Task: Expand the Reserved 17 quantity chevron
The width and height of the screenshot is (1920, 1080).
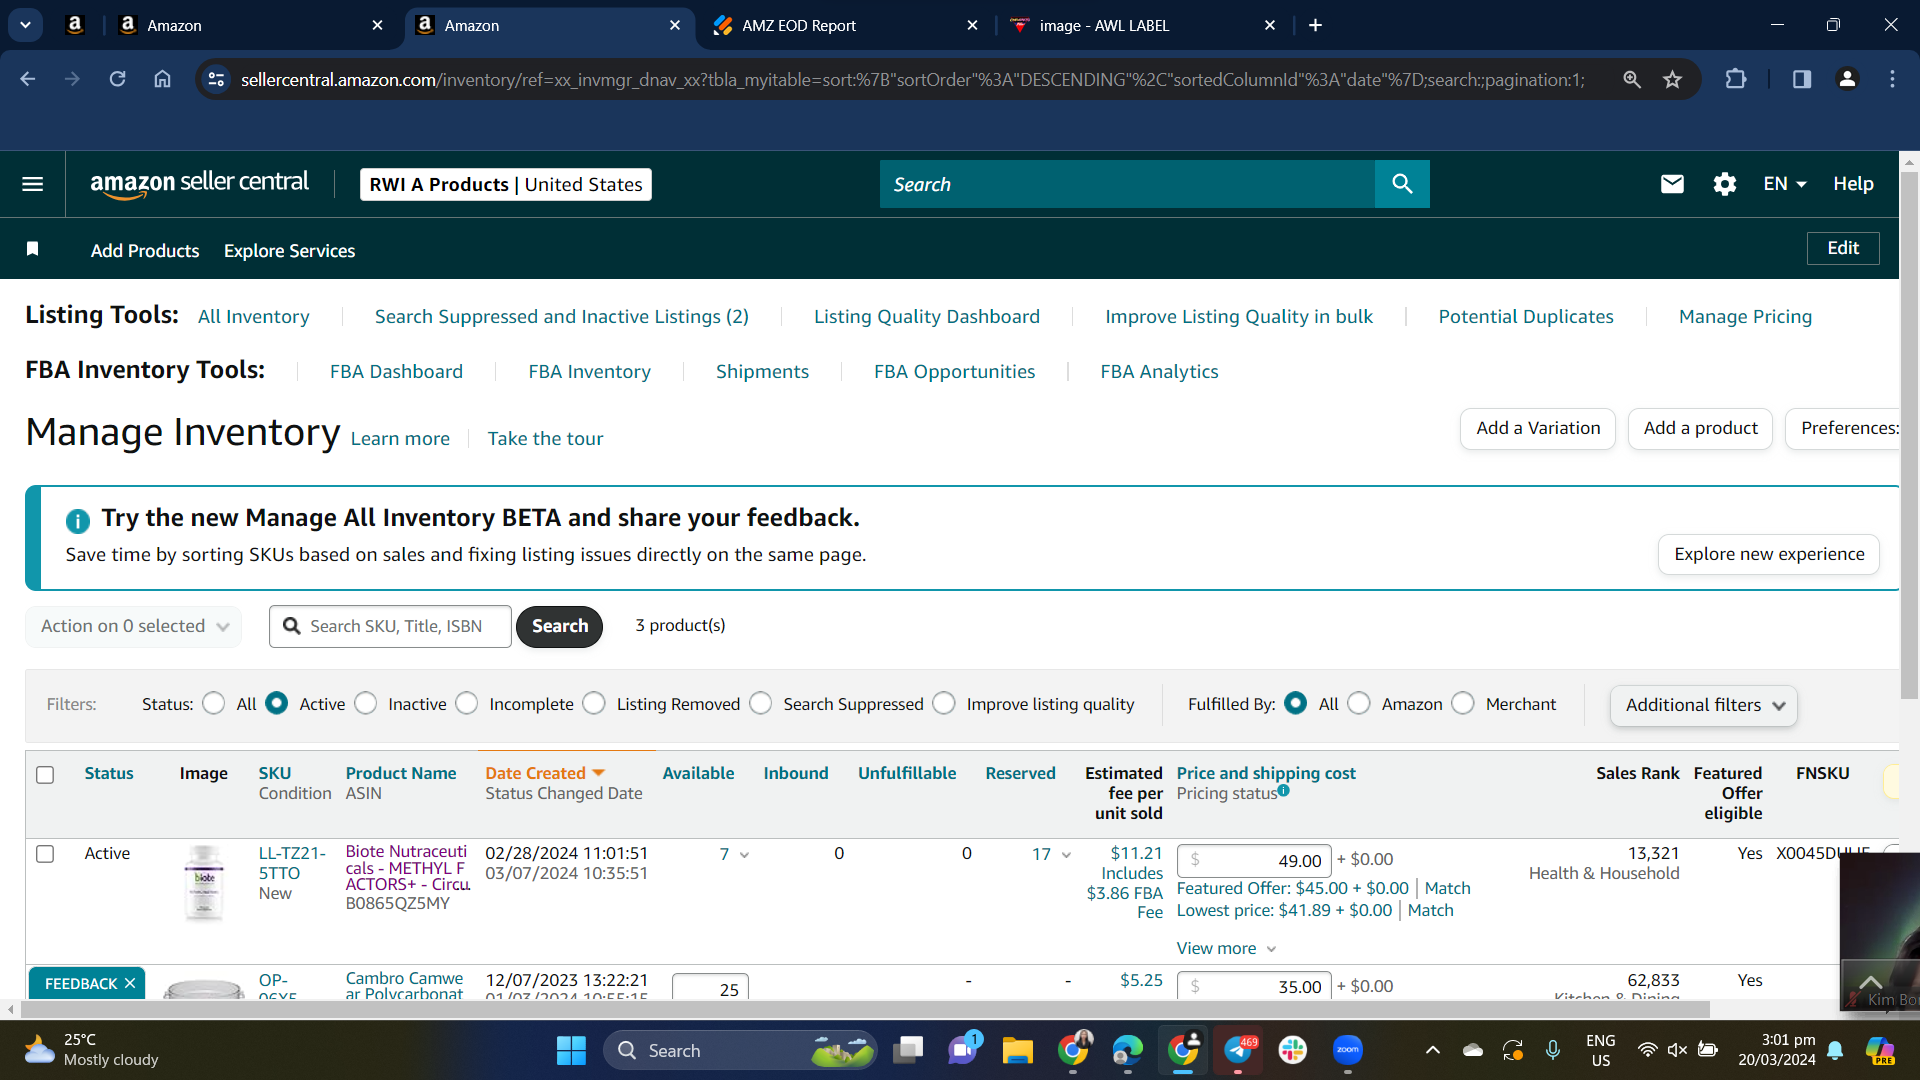Action: (1066, 855)
